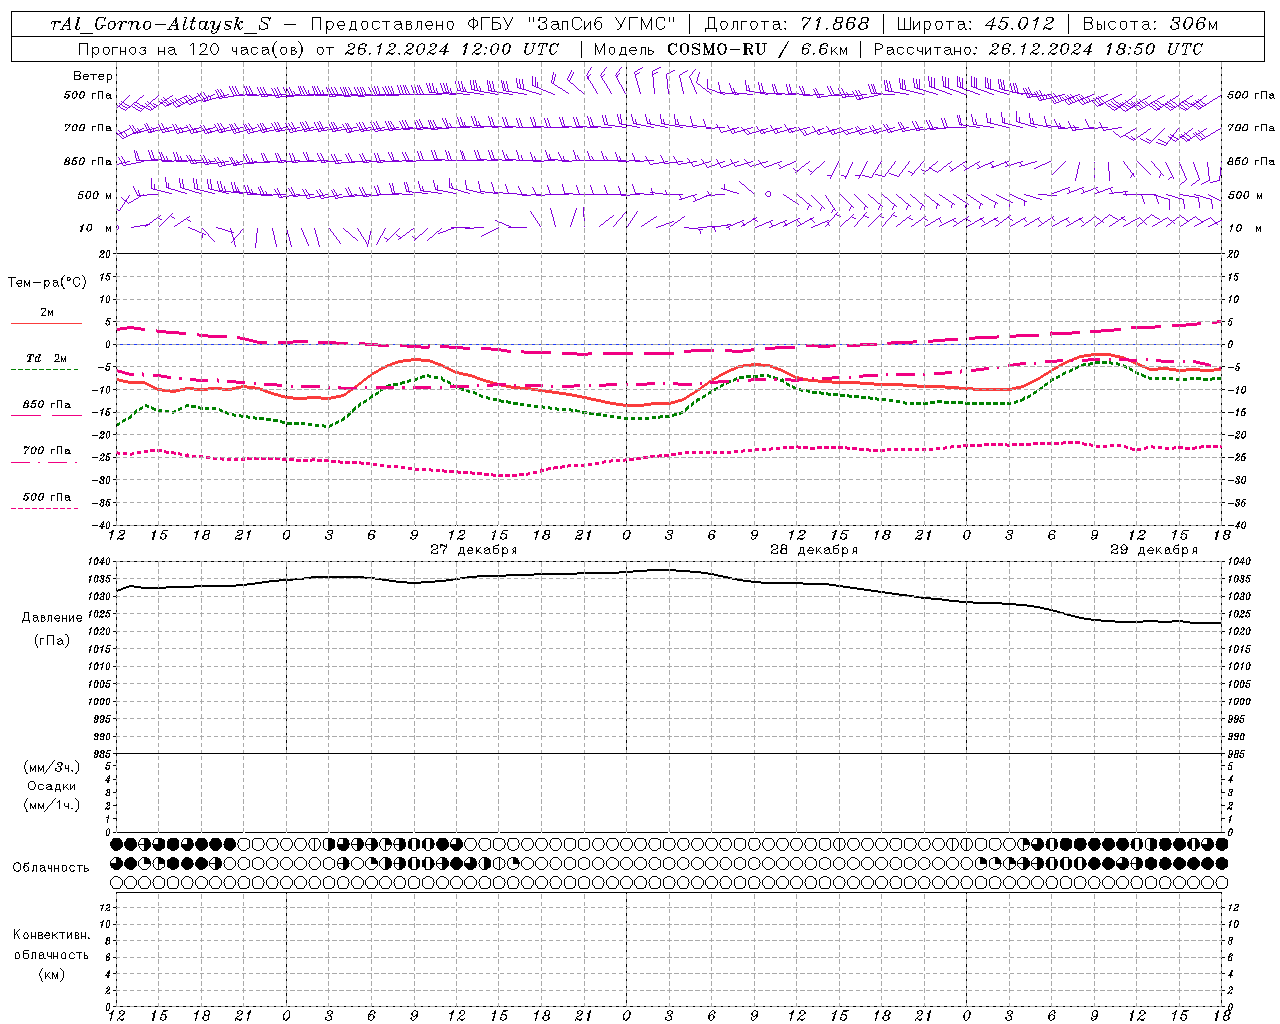The height and width of the screenshot is (1024, 1280).
Task: Click the '700 гПа' wind level label on right axis
Action: click(1251, 128)
